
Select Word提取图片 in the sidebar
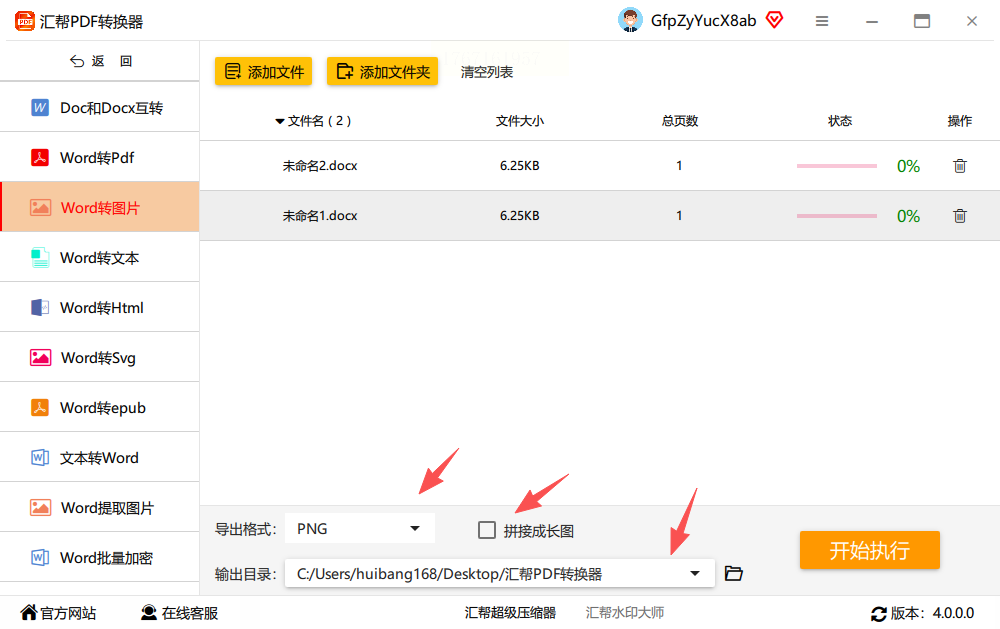coord(99,507)
